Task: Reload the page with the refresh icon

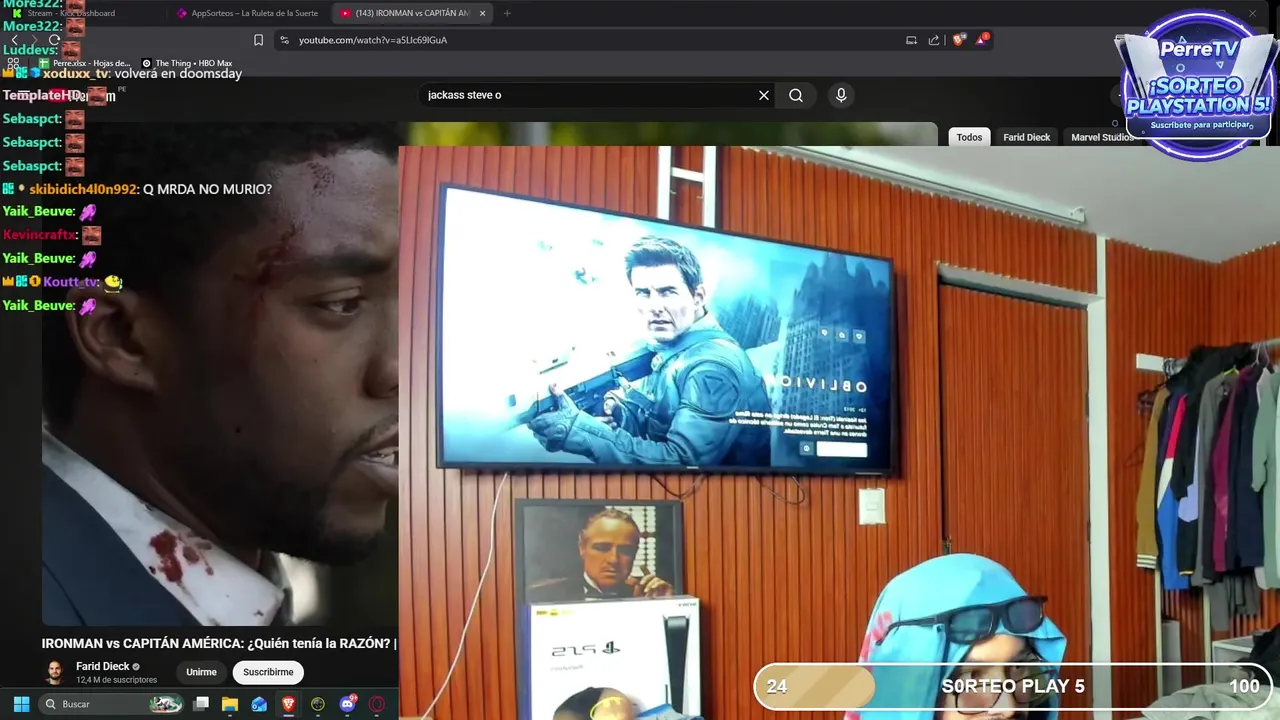Action: pos(54,40)
